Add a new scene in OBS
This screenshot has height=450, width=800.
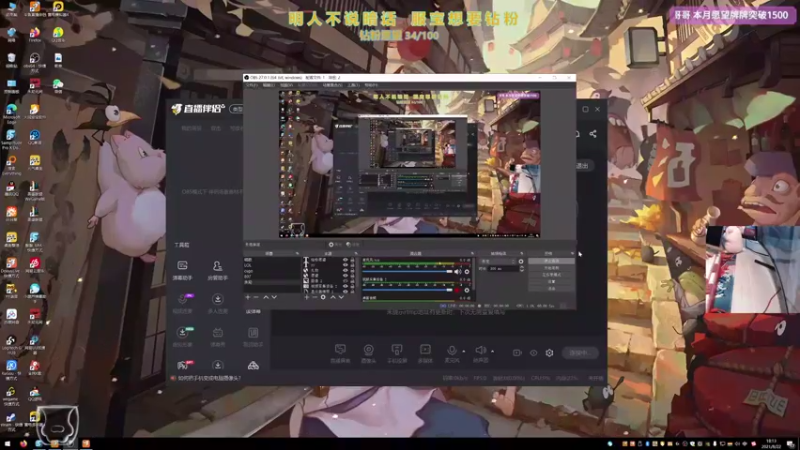248,297
